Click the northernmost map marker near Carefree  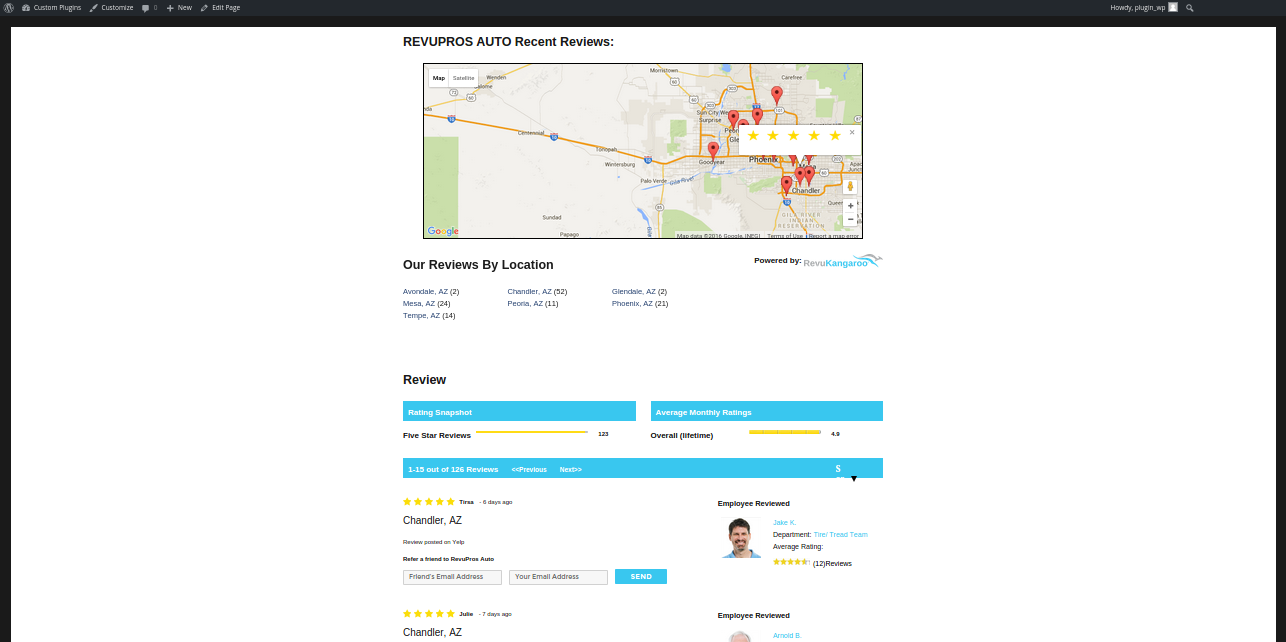point(777,95)
